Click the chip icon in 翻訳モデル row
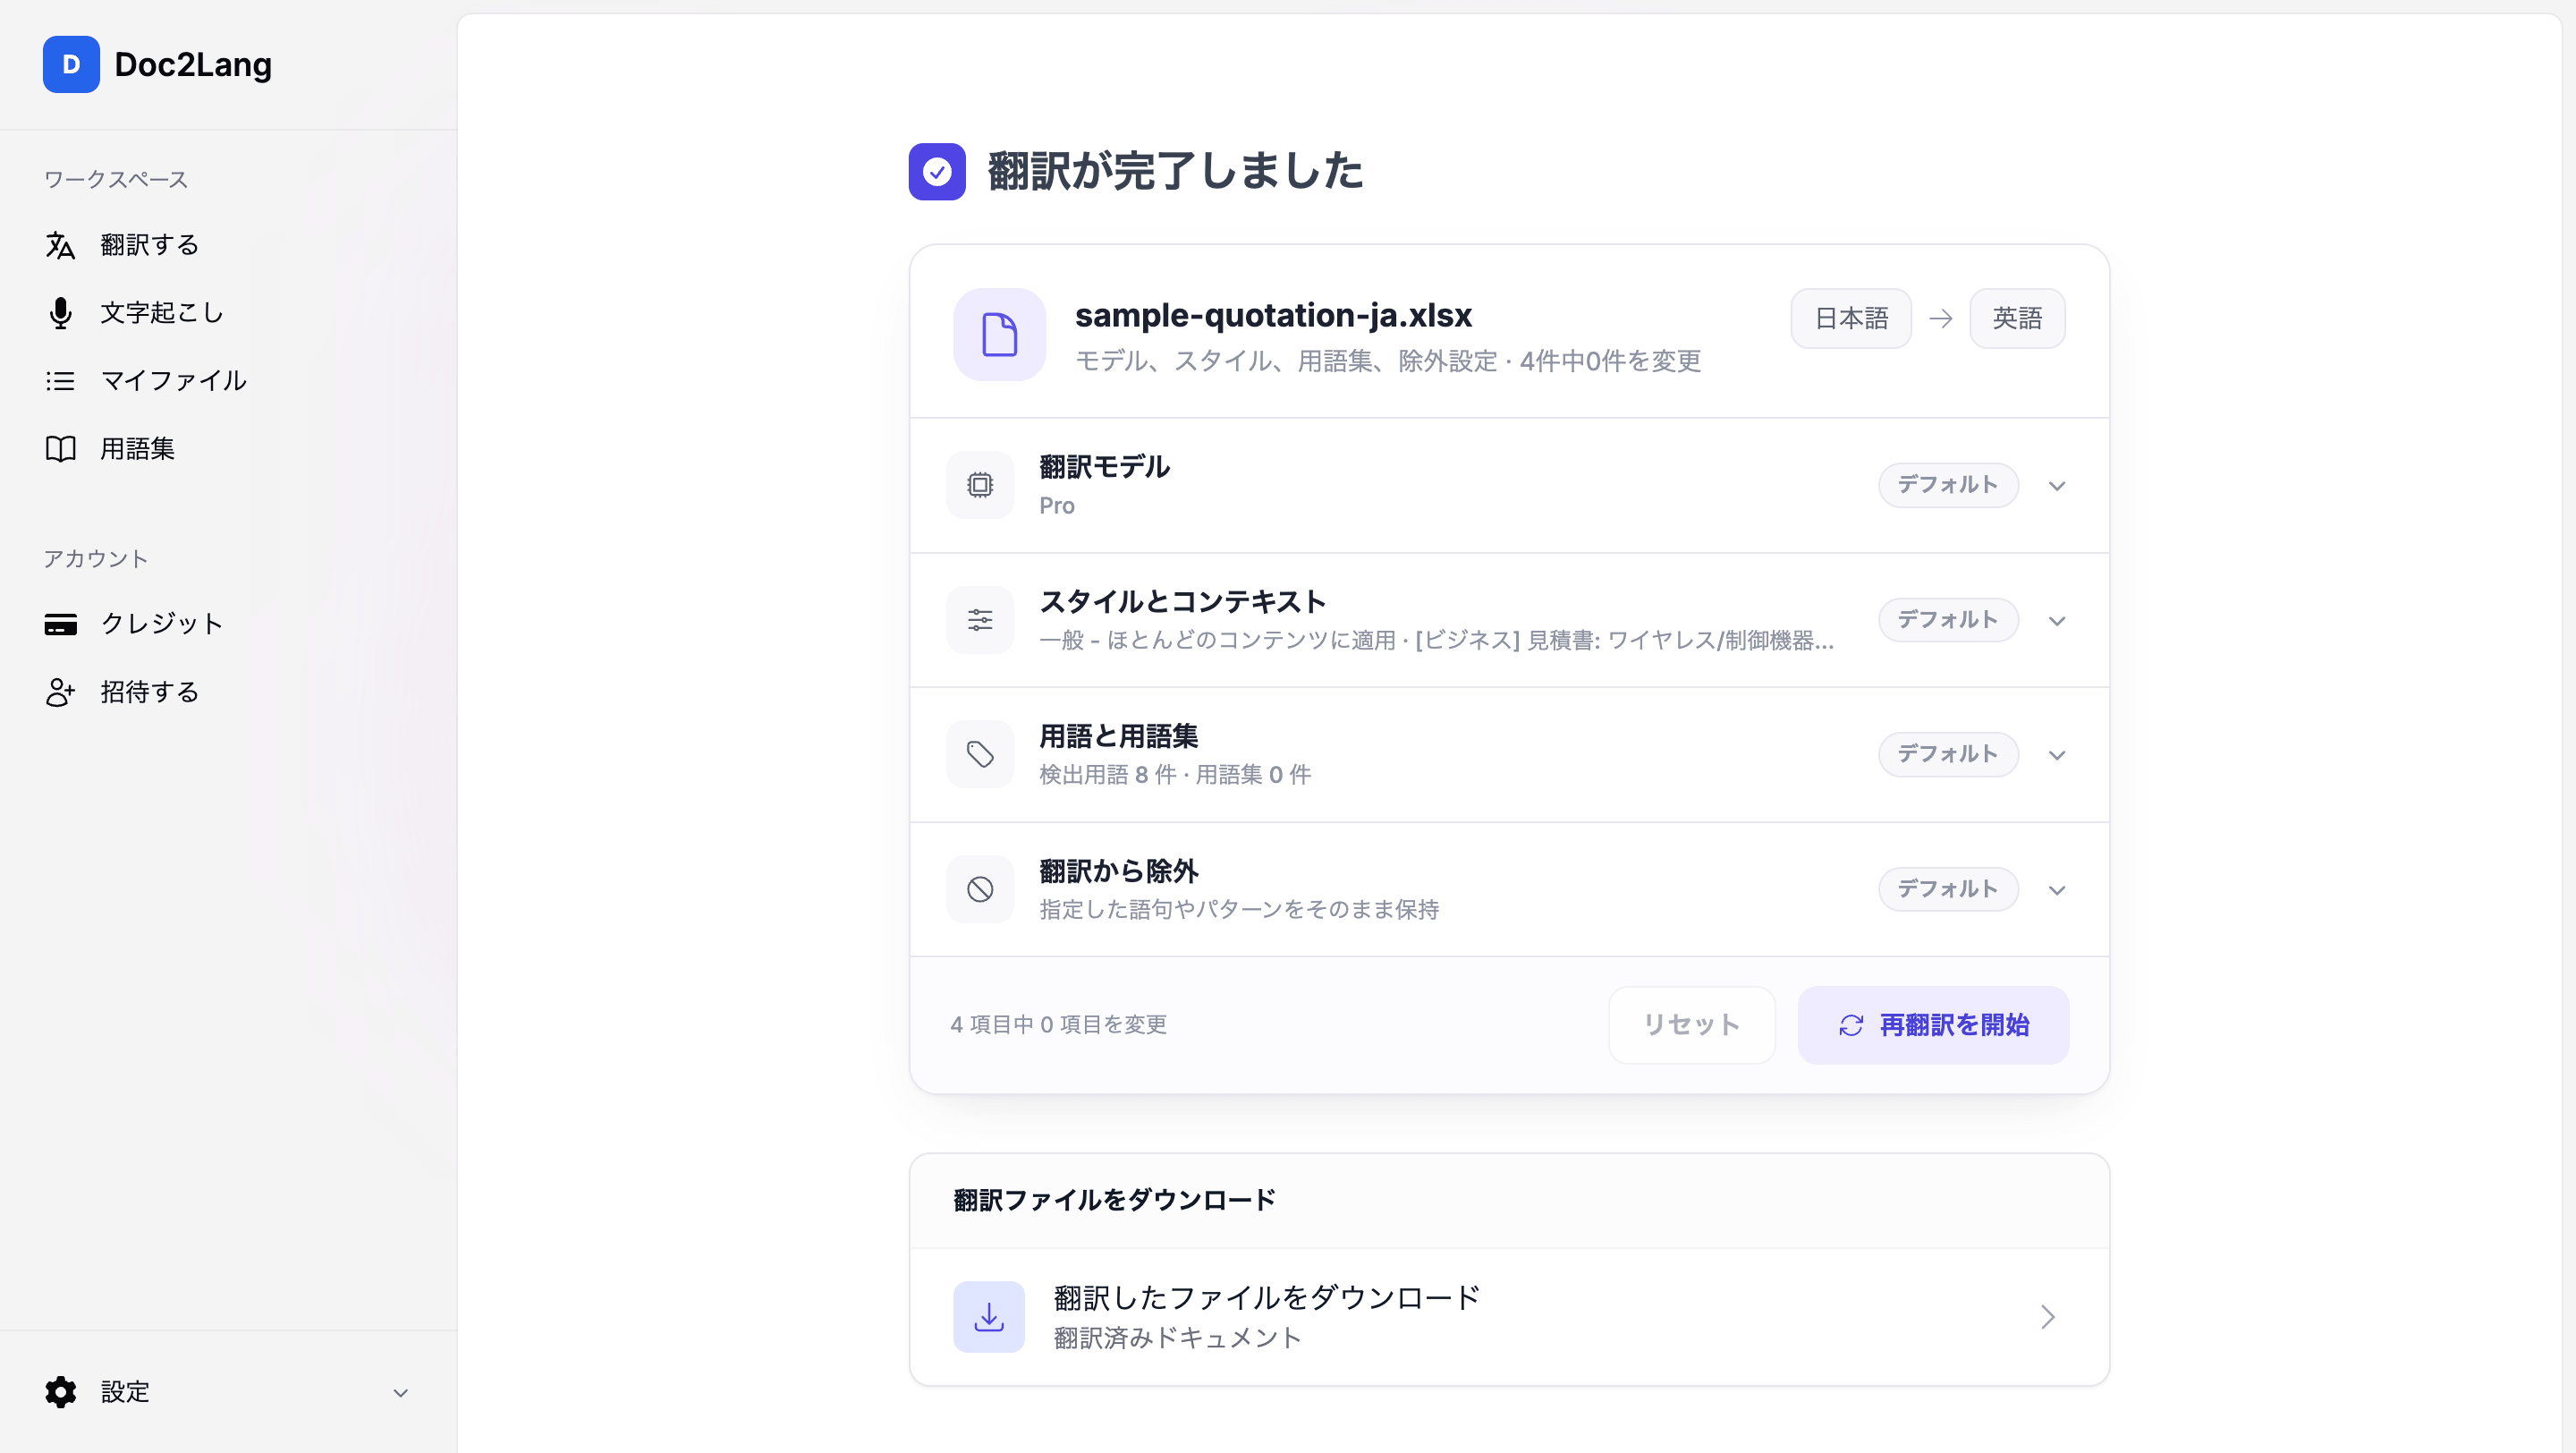 (980, 485)
